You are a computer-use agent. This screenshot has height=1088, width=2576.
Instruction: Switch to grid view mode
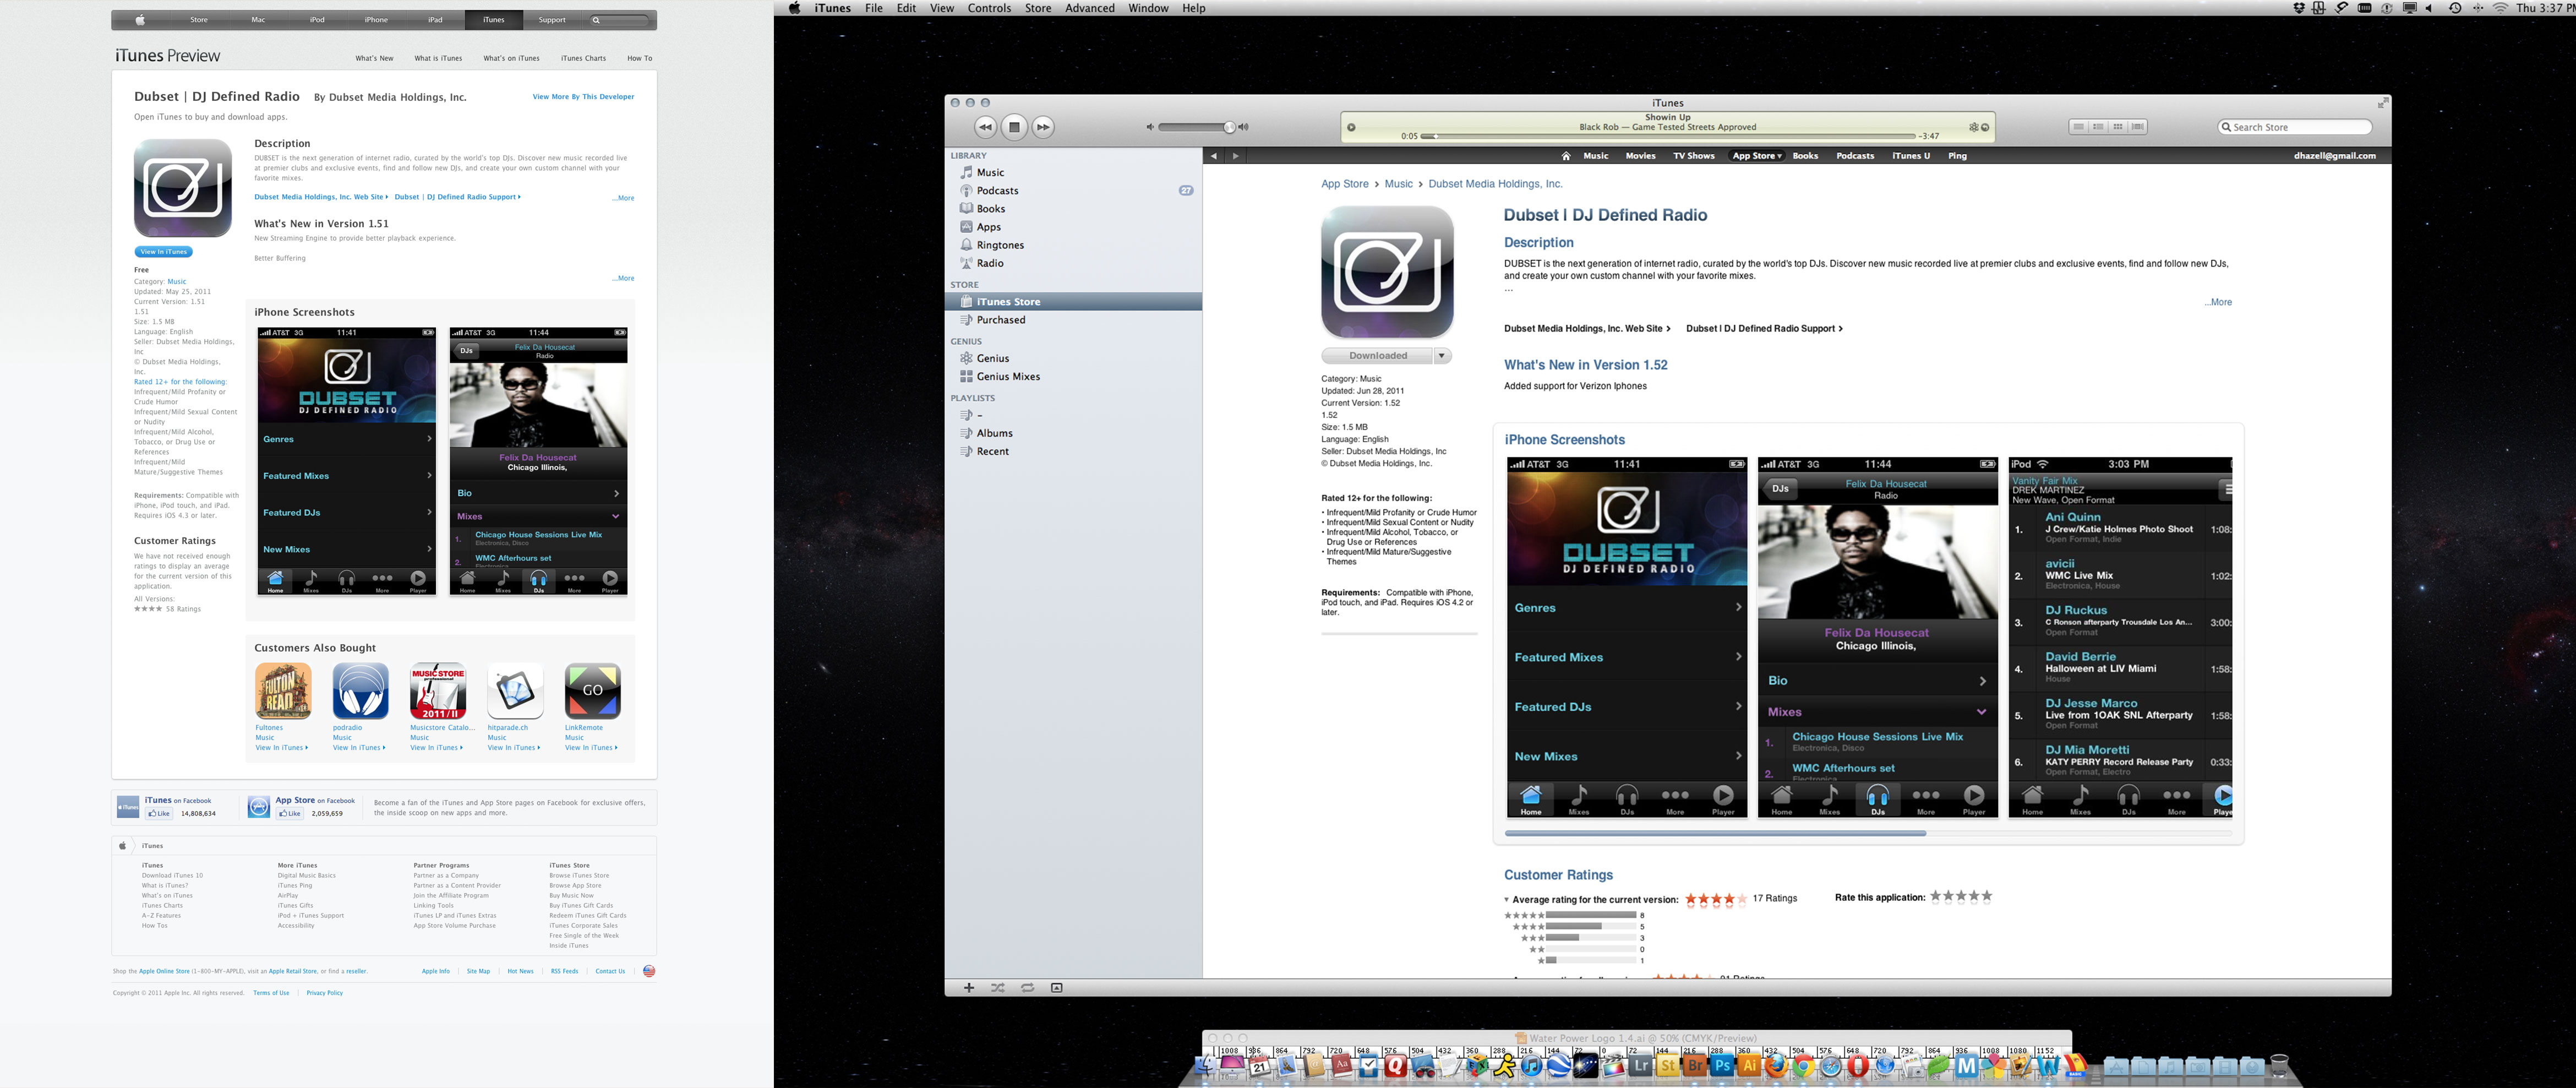point(2118,127)
